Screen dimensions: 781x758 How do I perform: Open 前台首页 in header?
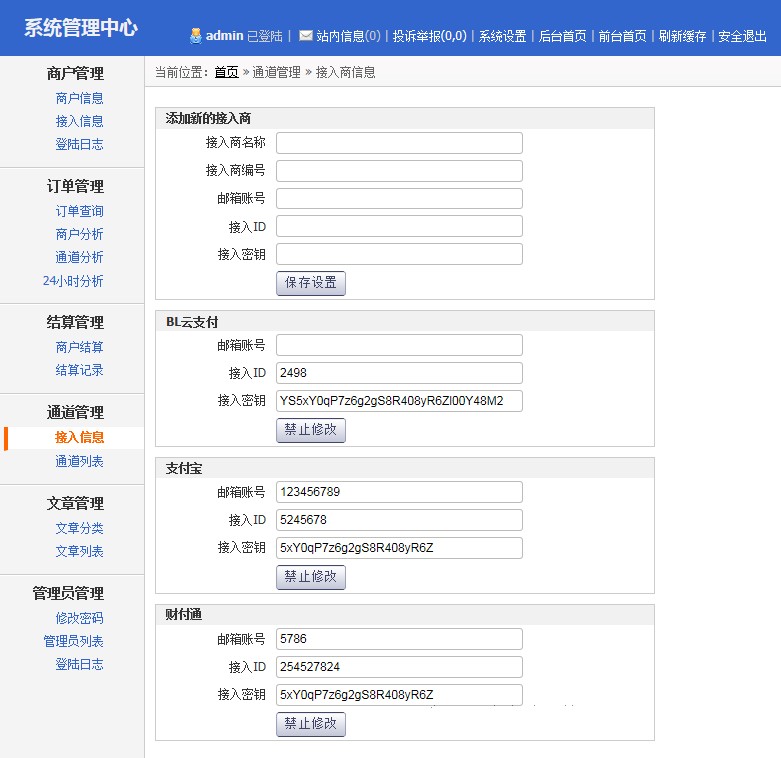coord(622,36)
